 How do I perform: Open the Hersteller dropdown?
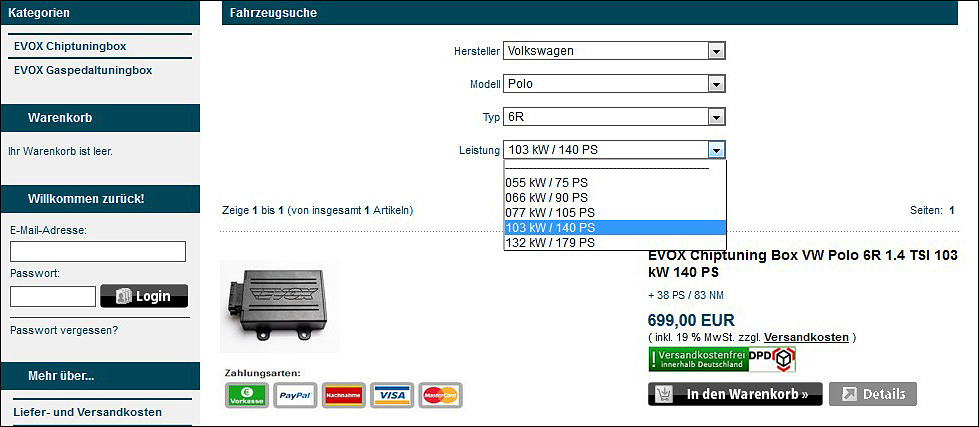click(x=614, y=51)
